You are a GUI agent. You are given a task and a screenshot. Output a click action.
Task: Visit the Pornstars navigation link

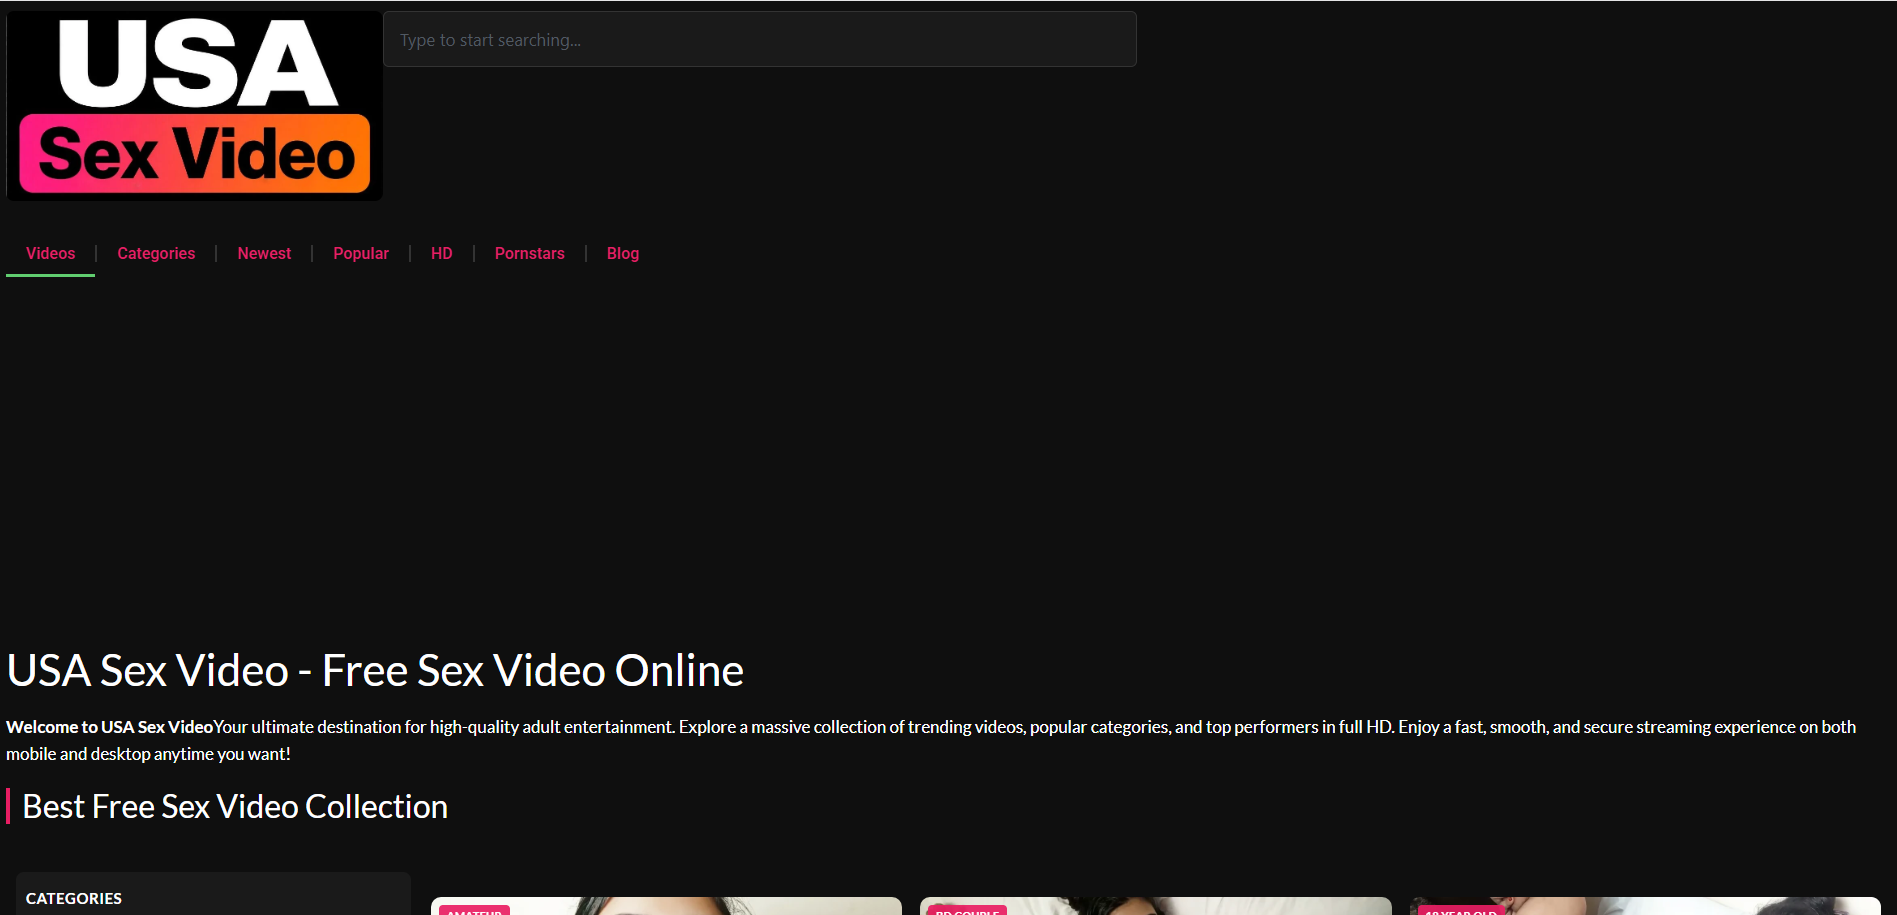[x=530, y=254]
